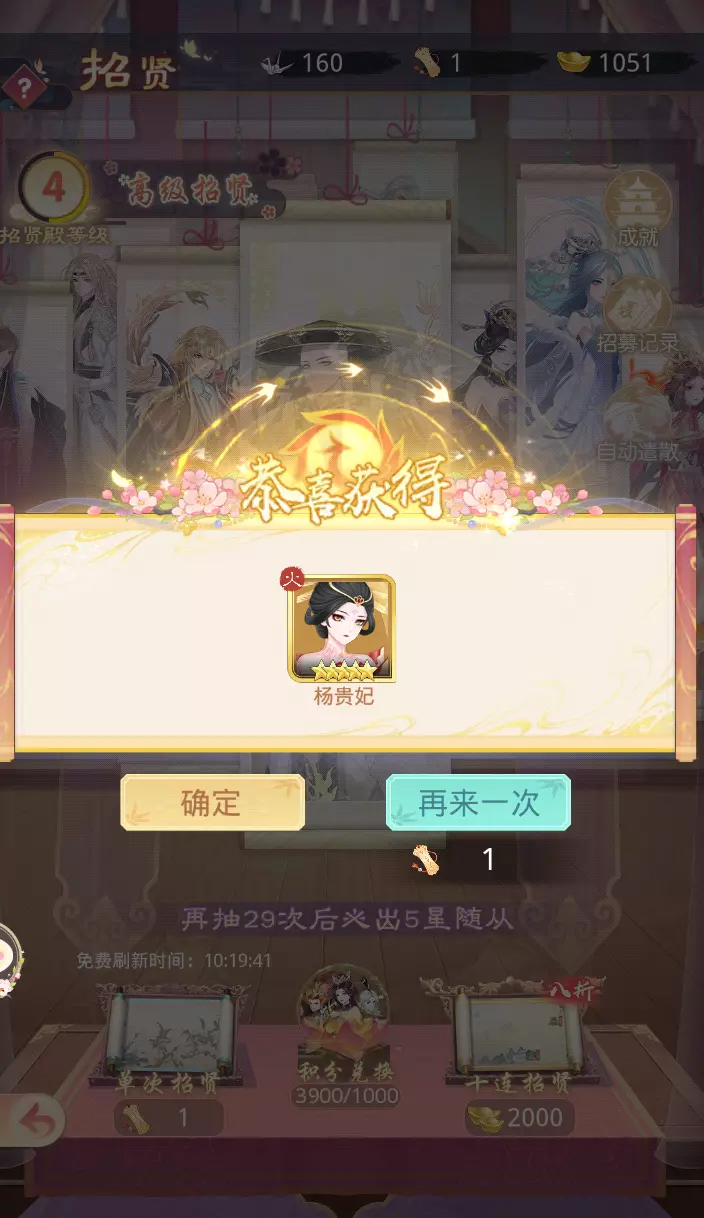Tap the red question mark help icon
The height and width of the screenshot is (1218, 704).
click(22, 86)
